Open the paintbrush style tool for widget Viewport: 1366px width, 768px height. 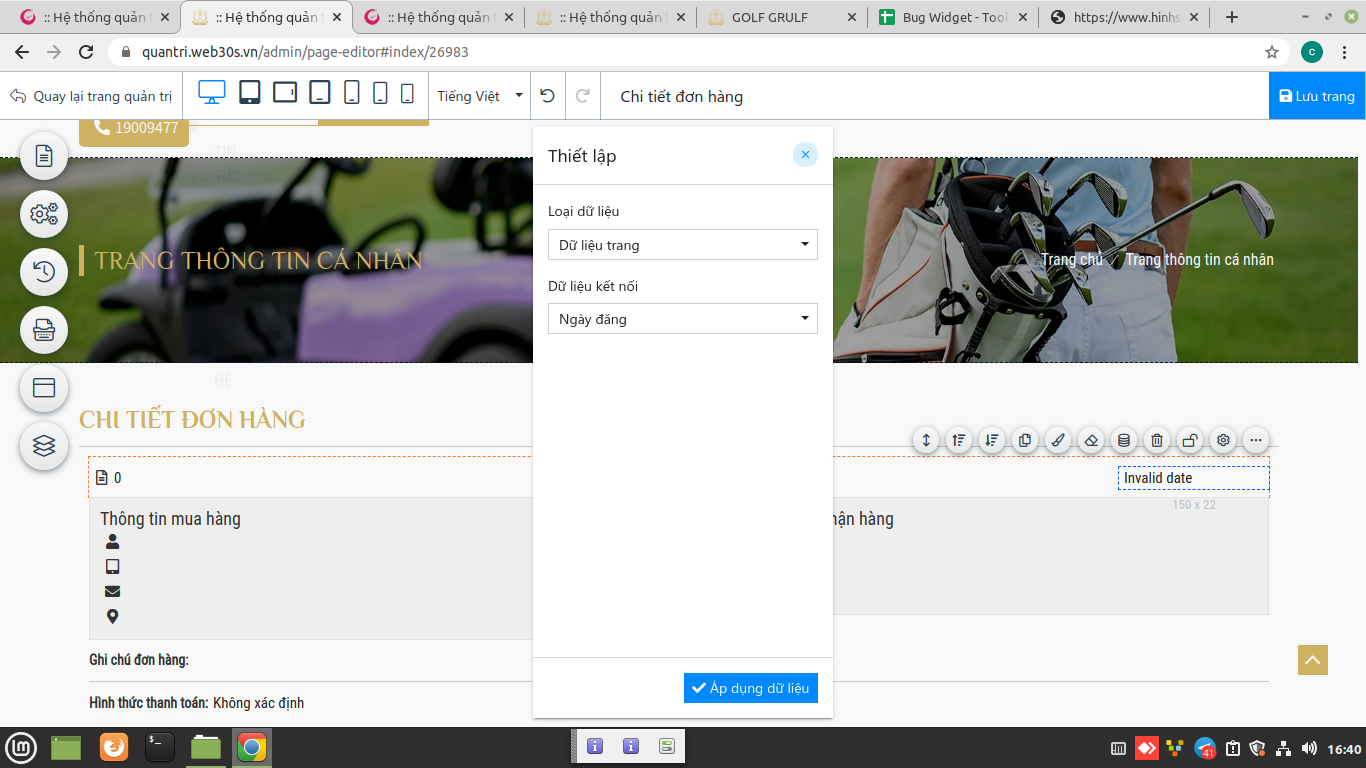click(1058, 440)
